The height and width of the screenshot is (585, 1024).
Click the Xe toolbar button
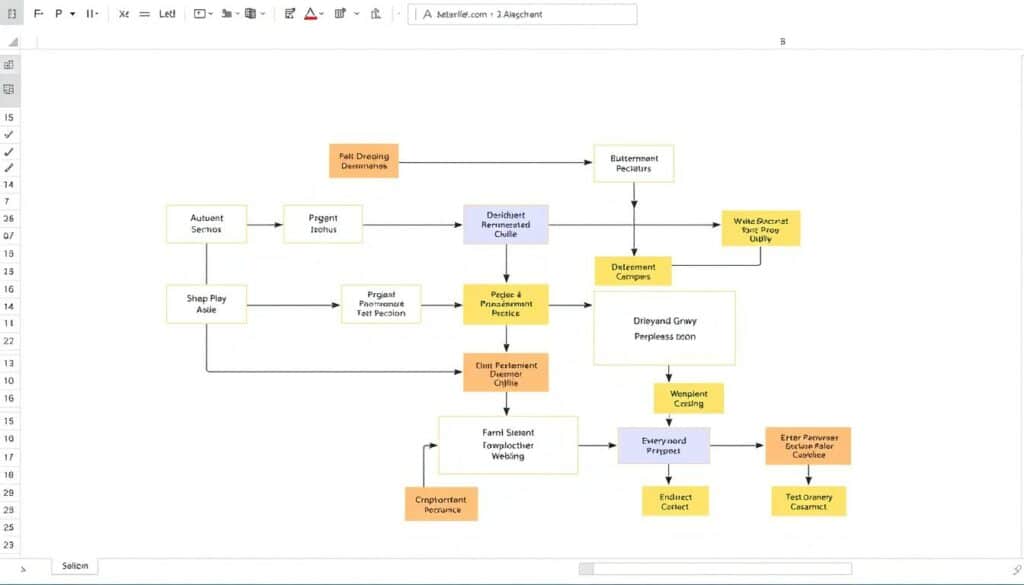123,13
